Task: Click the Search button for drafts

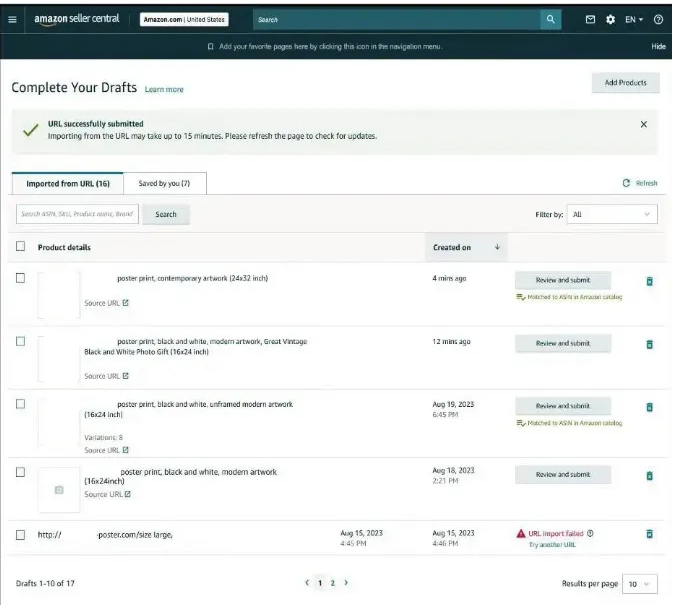Action: [x=166, y=214]
